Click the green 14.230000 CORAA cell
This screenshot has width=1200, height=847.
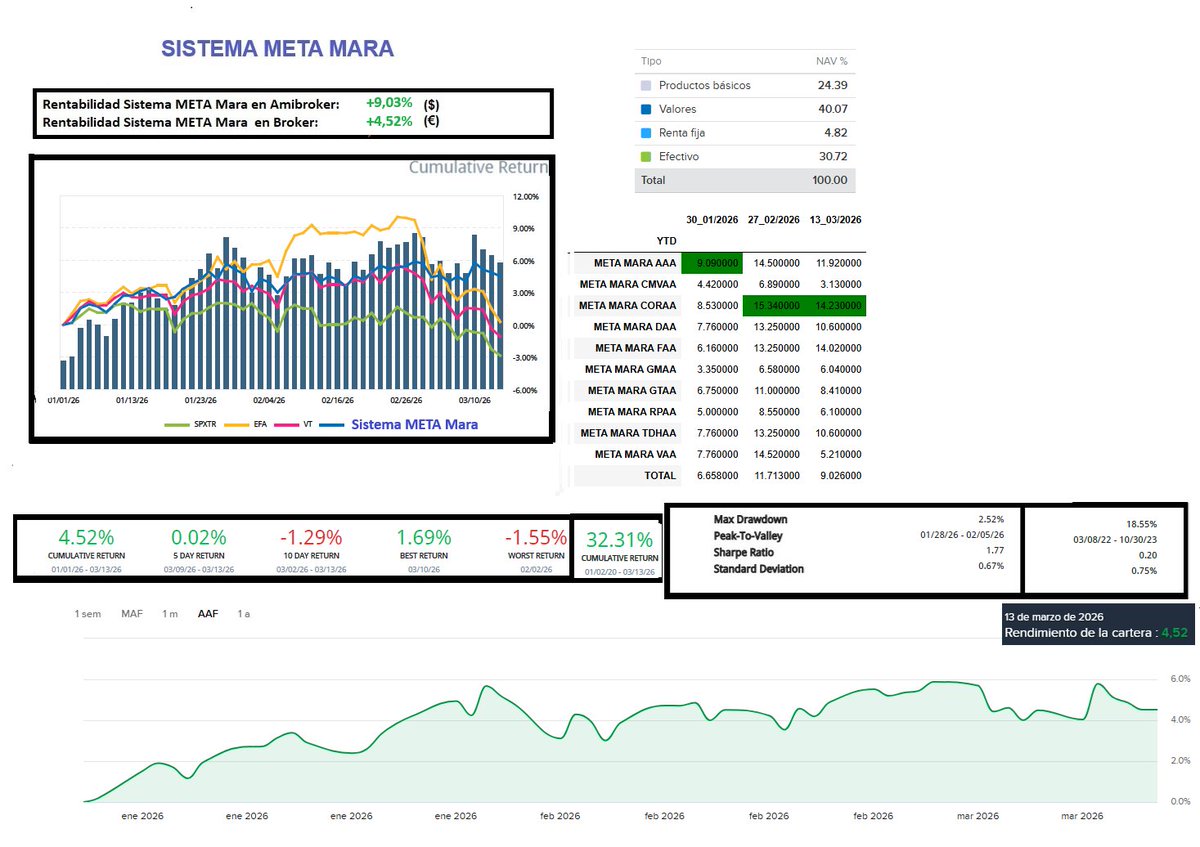point(835,306)
